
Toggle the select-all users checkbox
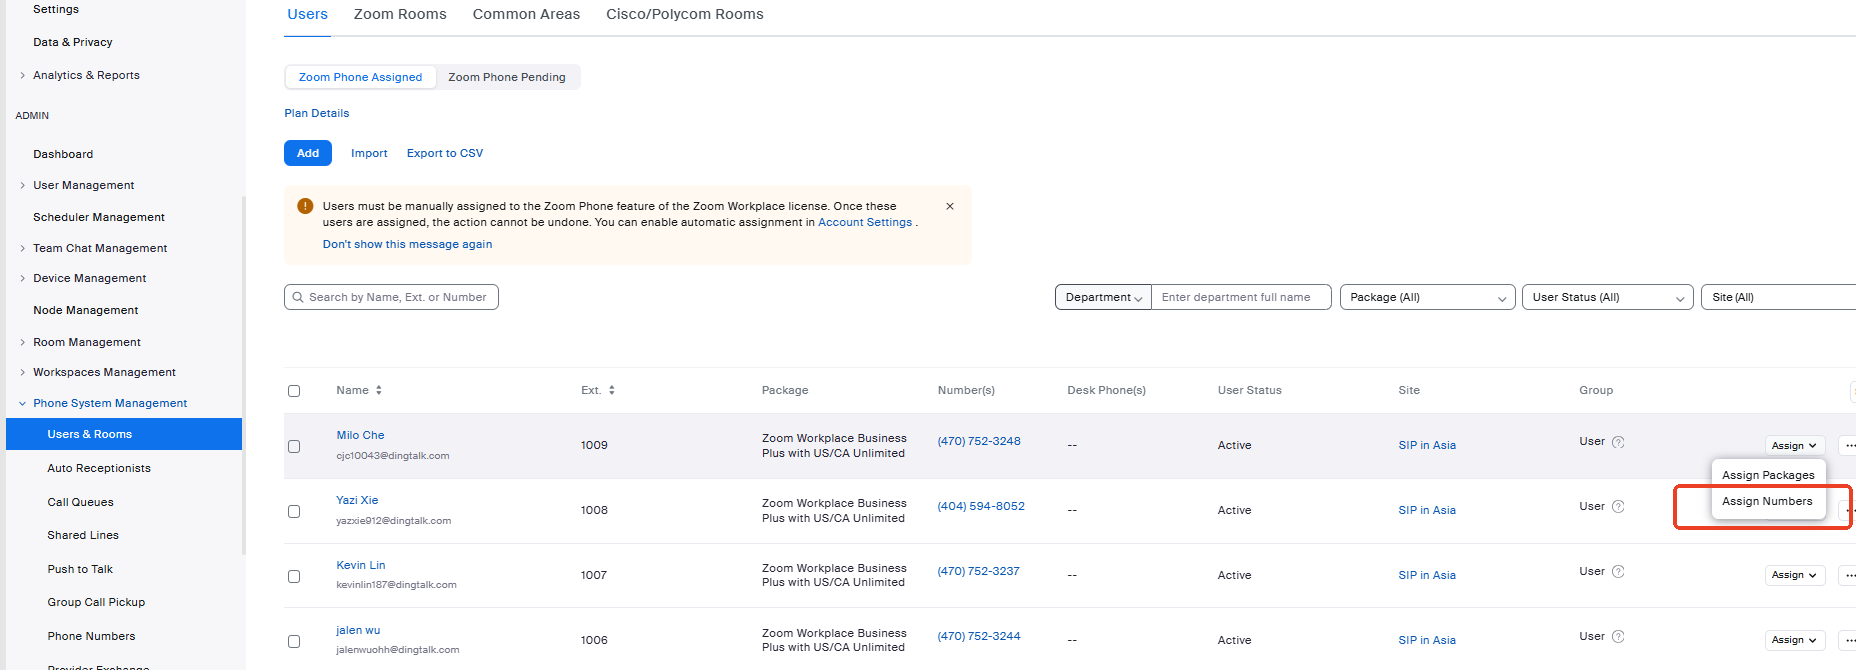click(x=294, y=391)
